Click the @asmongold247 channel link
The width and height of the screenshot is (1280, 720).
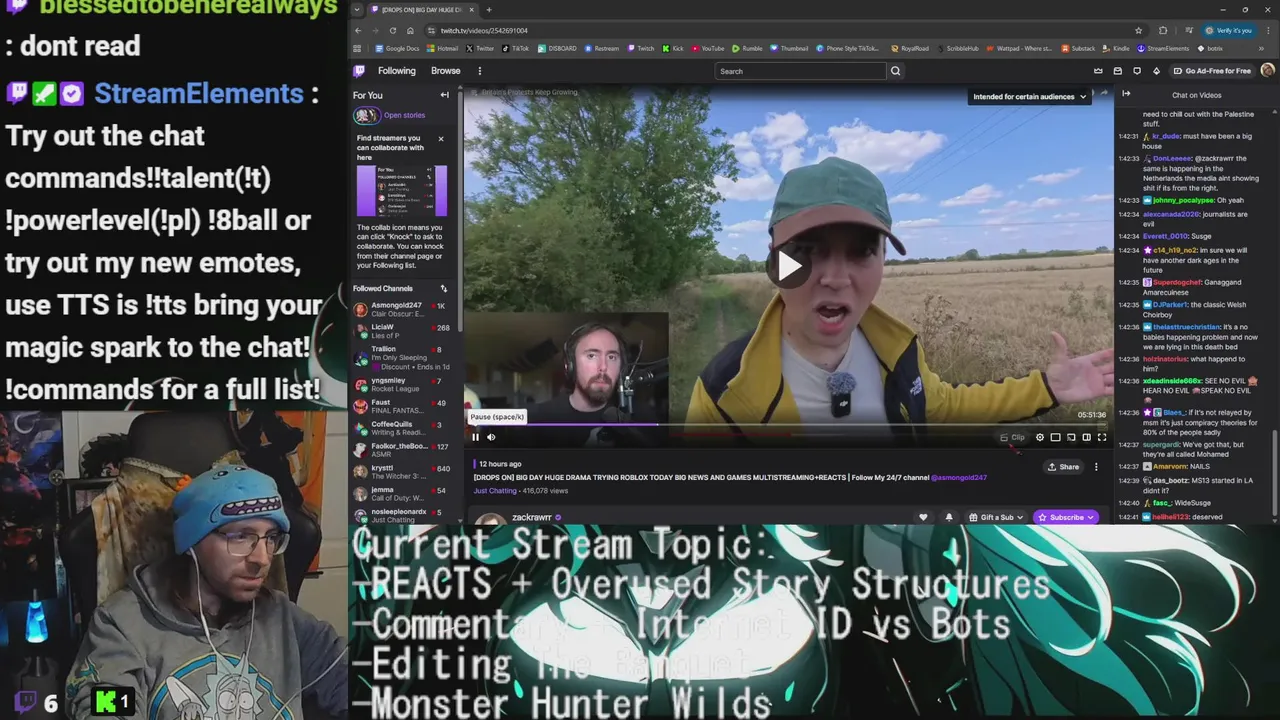[x=959, y=478]
